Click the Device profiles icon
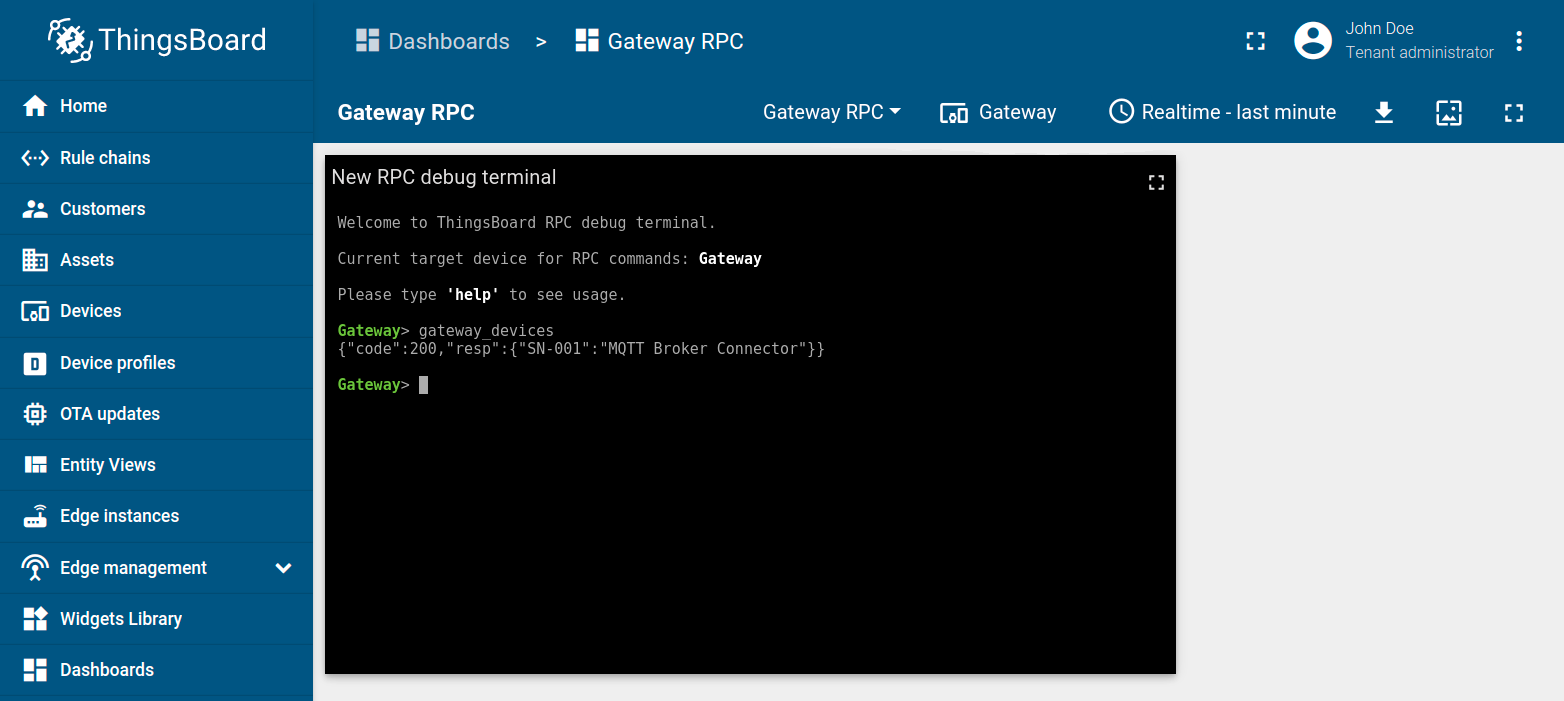The image size is (1564, 701). point(35,363)
